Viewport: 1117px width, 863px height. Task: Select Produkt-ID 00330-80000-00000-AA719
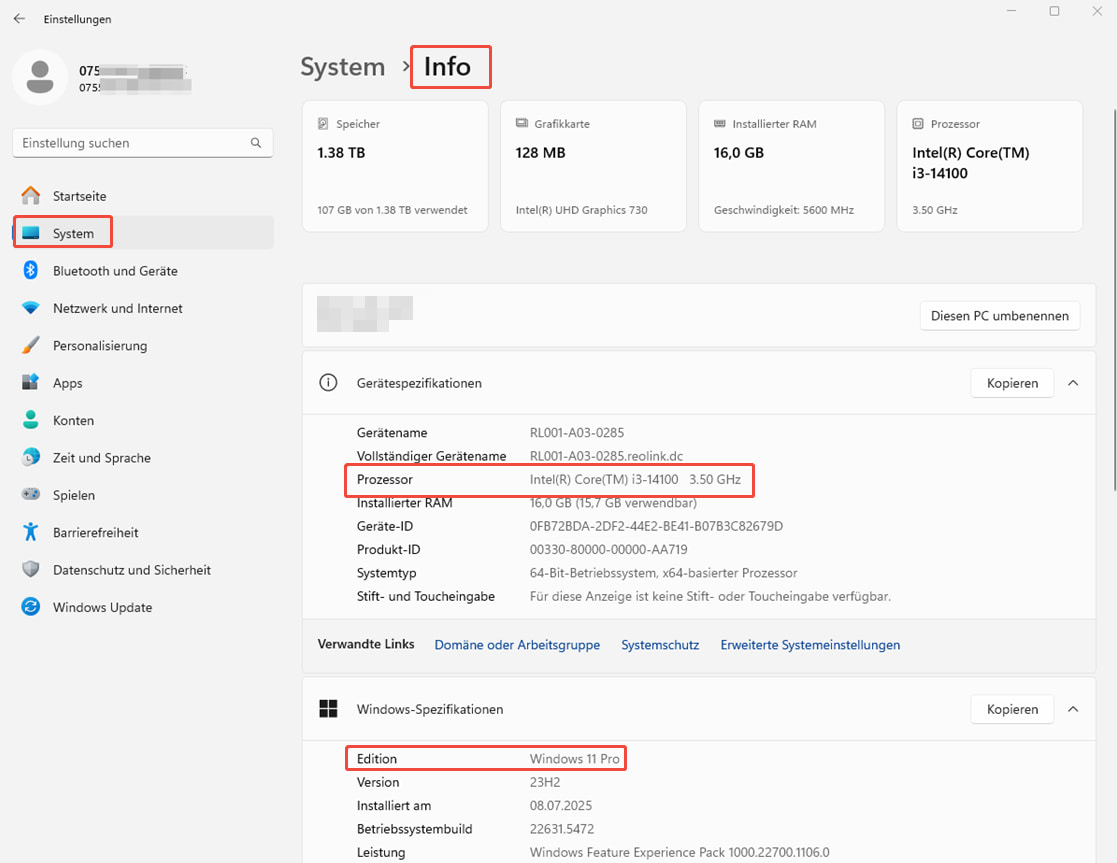tap(608, 549)
